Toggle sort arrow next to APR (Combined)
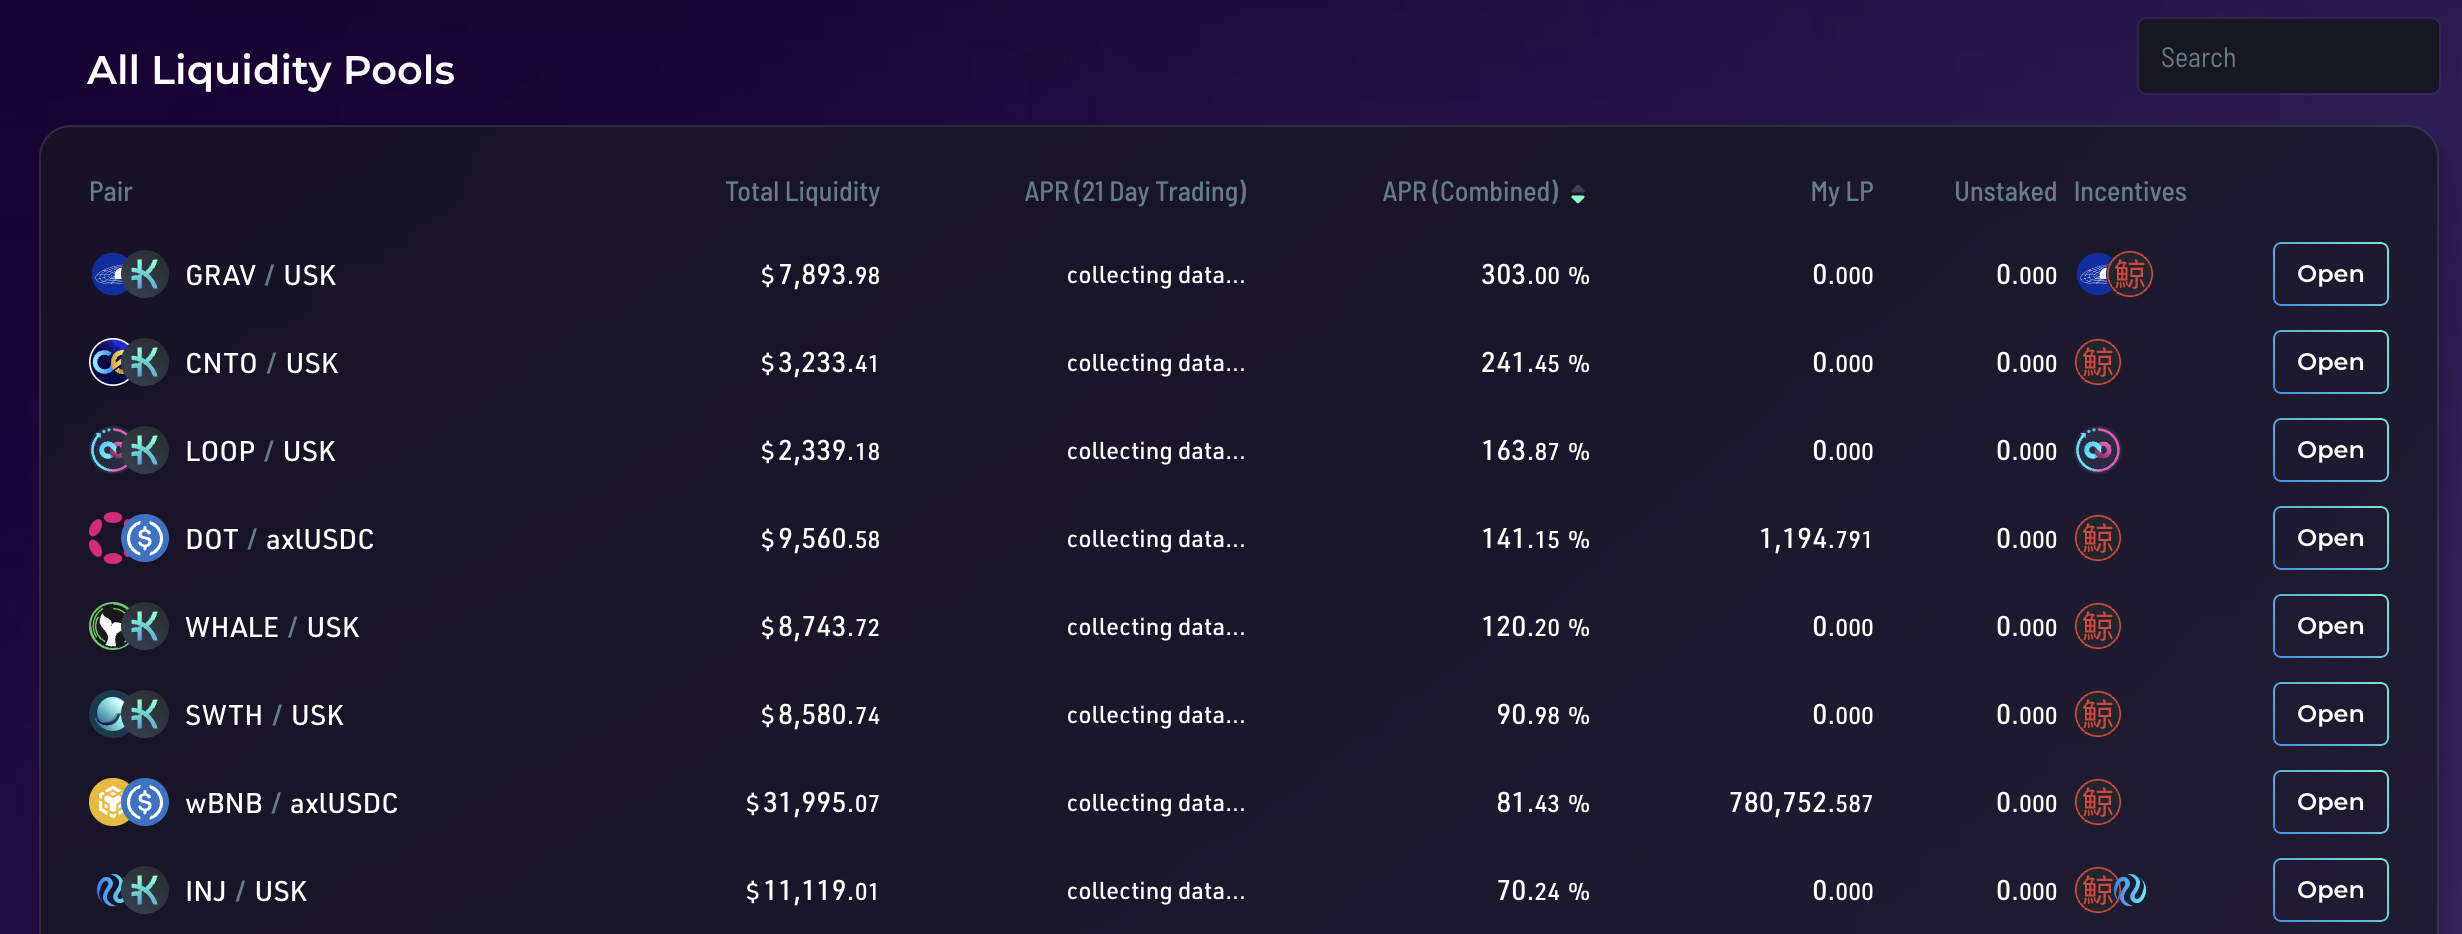2462x934 pixels. point(1578,194)
